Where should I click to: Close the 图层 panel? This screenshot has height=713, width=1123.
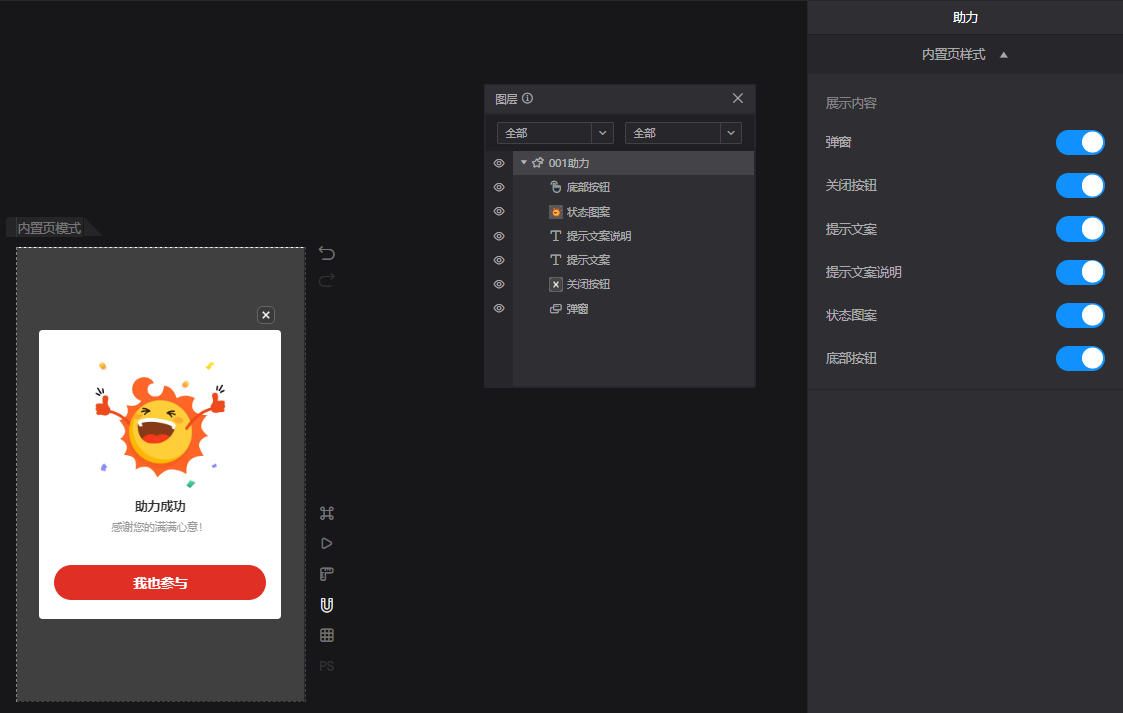coord(738,98)
